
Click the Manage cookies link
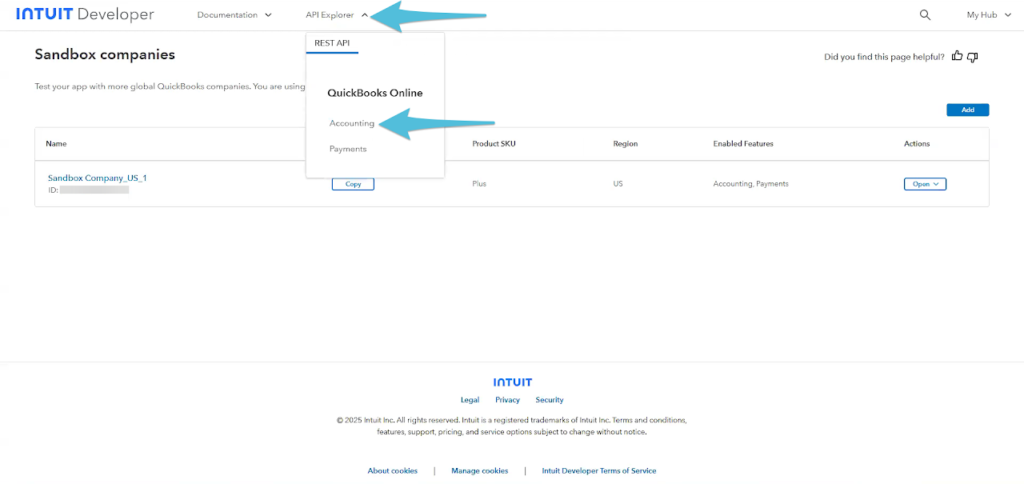pos(479,471)
